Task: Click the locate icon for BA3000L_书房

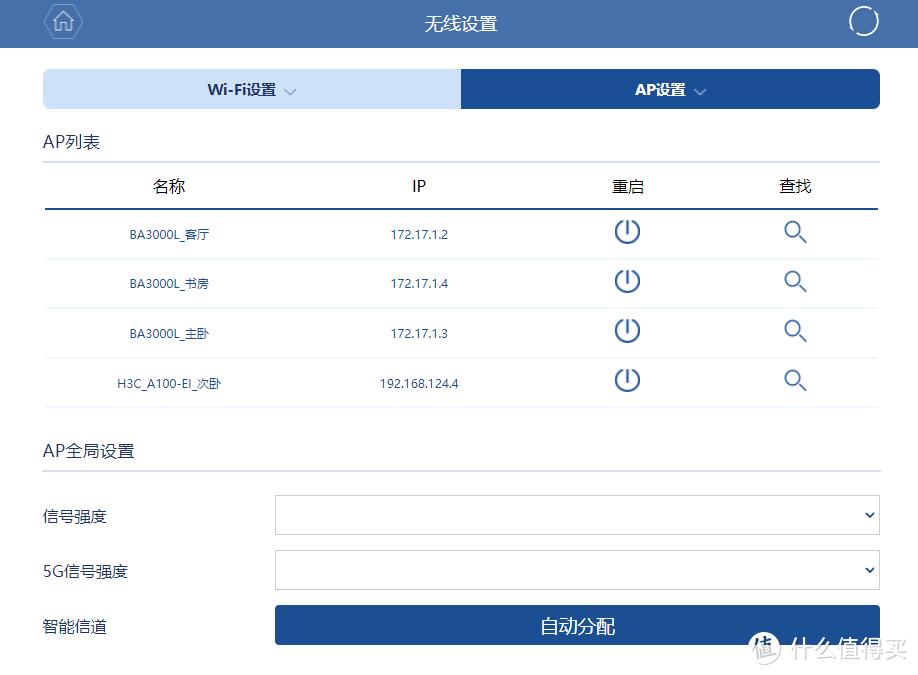Action: (x=794, y=281)
